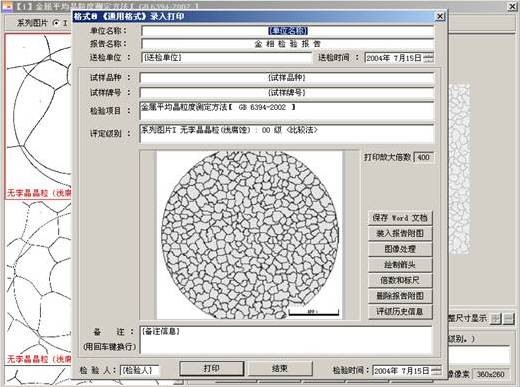Open 图像处理 image processing
Image resolution: width=520 pixels, height=387 pixels.
click(400, 249)
